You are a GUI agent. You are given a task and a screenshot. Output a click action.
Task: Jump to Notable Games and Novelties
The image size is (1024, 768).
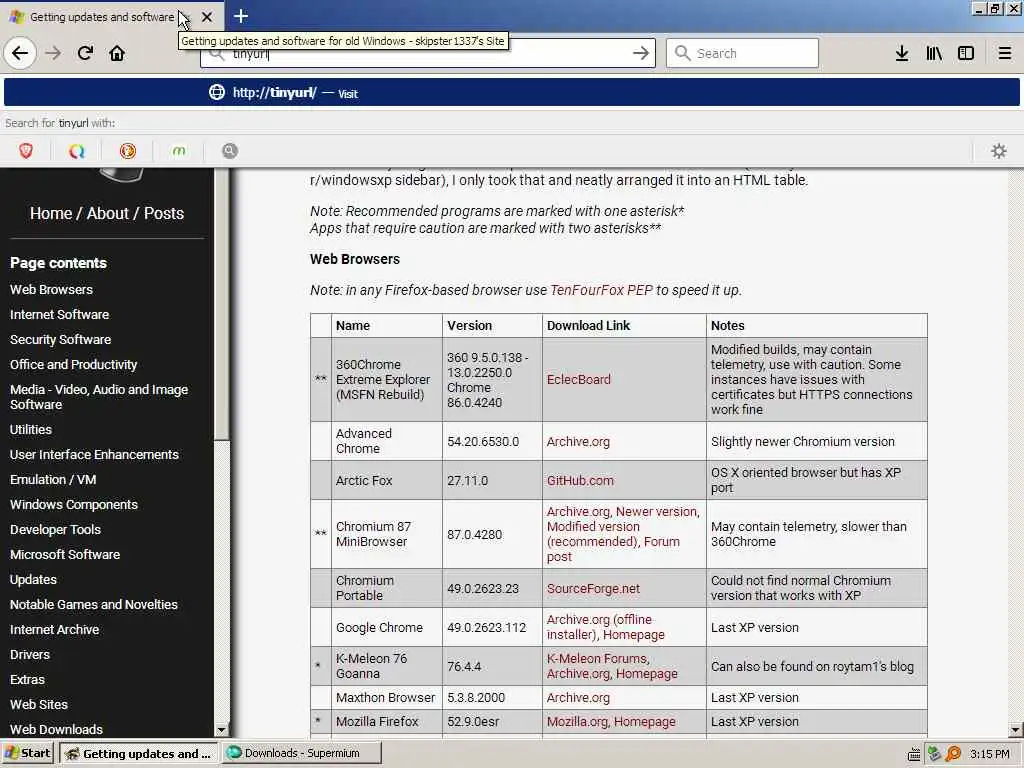pos(94,605)
